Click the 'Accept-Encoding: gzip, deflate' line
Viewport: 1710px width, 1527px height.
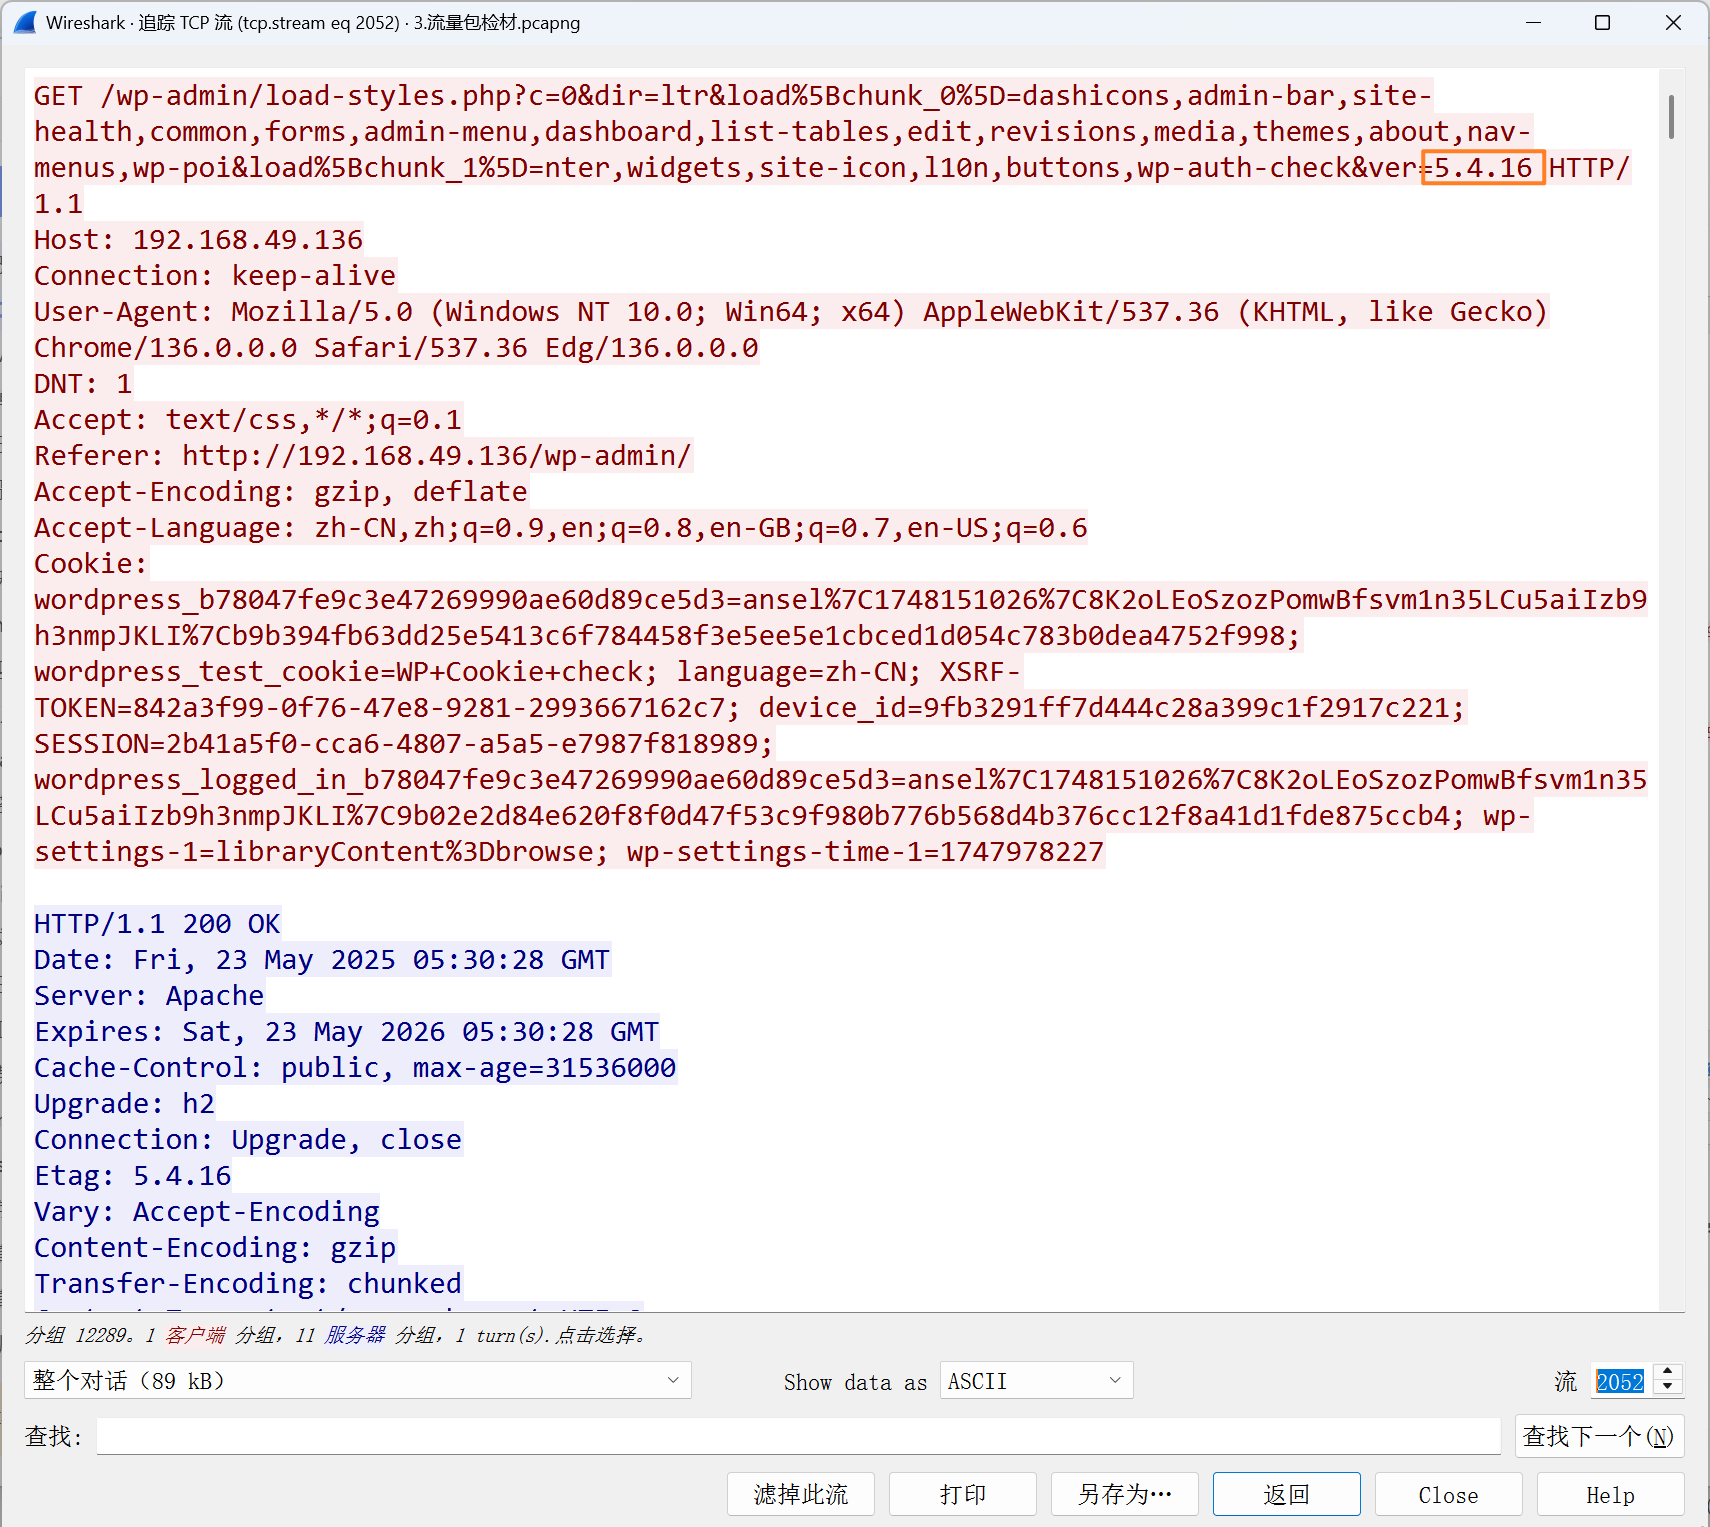click(281, 492)
